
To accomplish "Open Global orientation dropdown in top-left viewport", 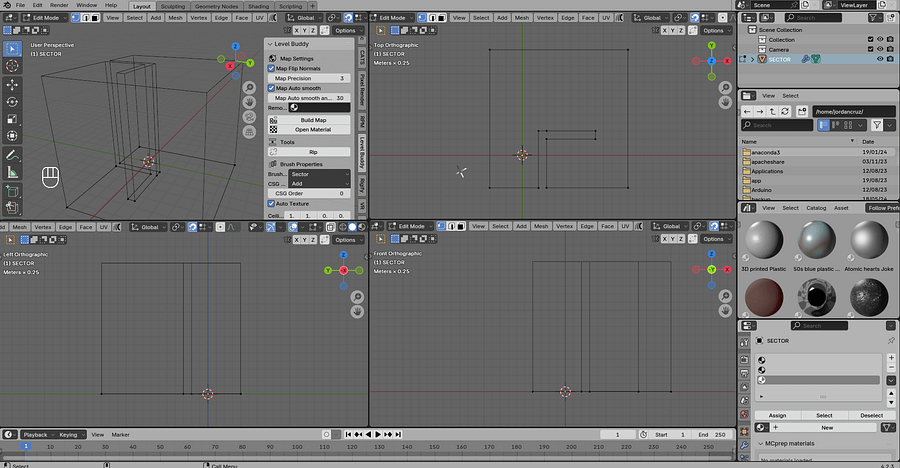I will click(x=302, y=18).
